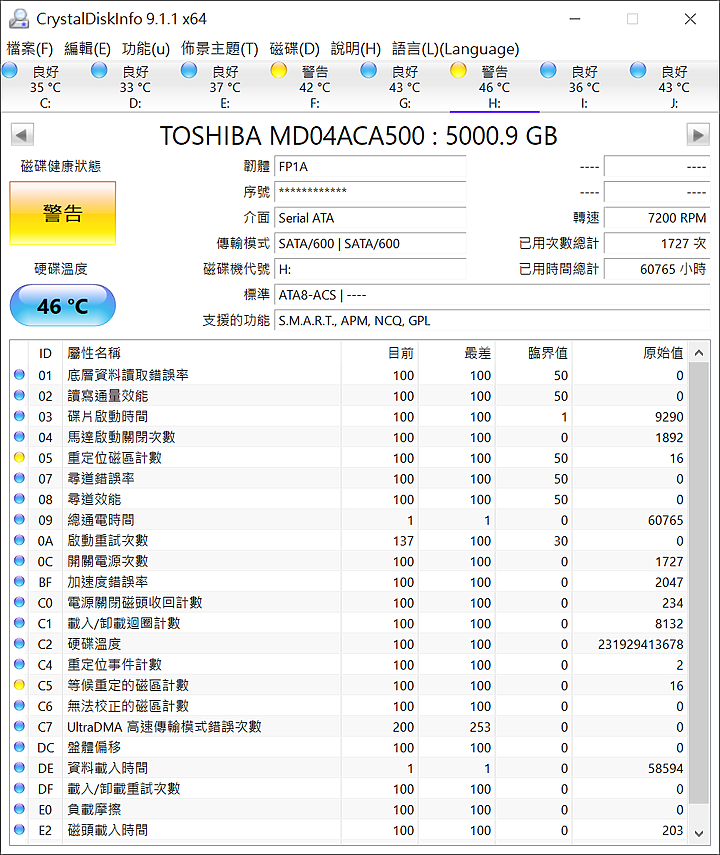Click raw value 231929413678 in temperature row

641,645
